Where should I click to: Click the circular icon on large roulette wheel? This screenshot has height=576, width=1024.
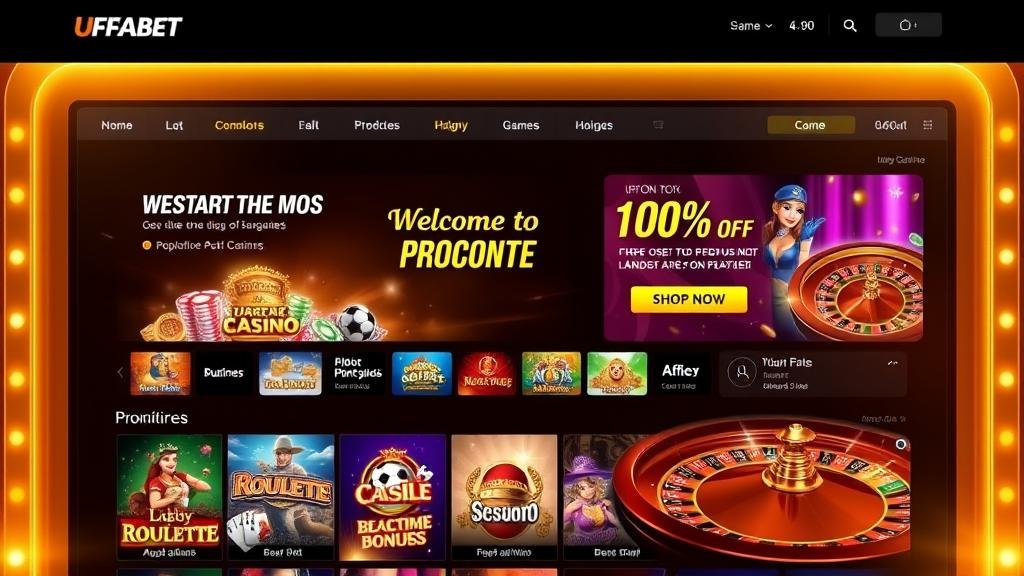(901, 444)
